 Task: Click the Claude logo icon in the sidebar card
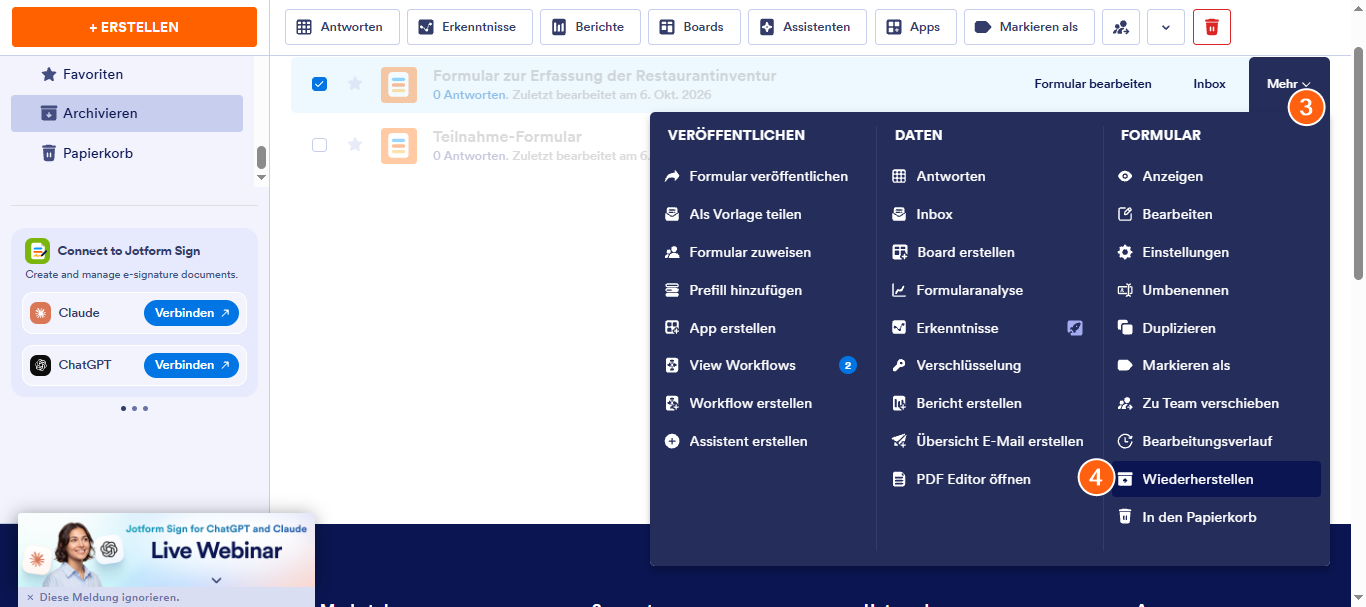[x=41, y=313]
